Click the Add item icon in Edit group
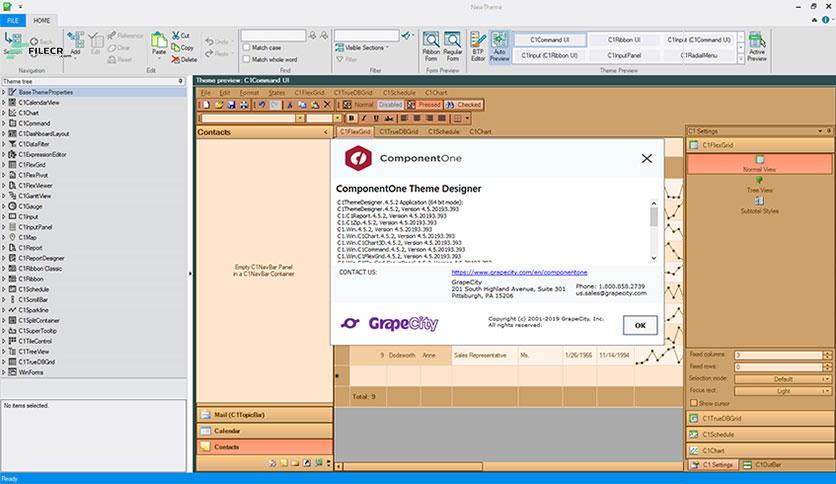The image size is (836, 484). (x=75, y=42)
